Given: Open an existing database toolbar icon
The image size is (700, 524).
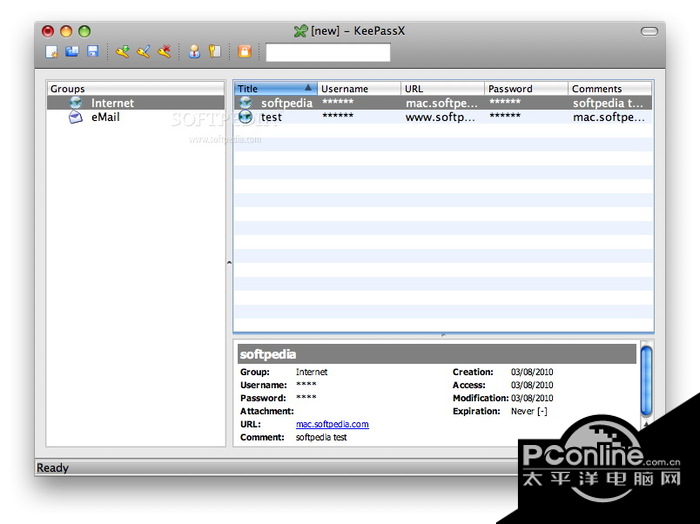Looking at the screenshot, I should pyautogui.click(x=72, y=52).
